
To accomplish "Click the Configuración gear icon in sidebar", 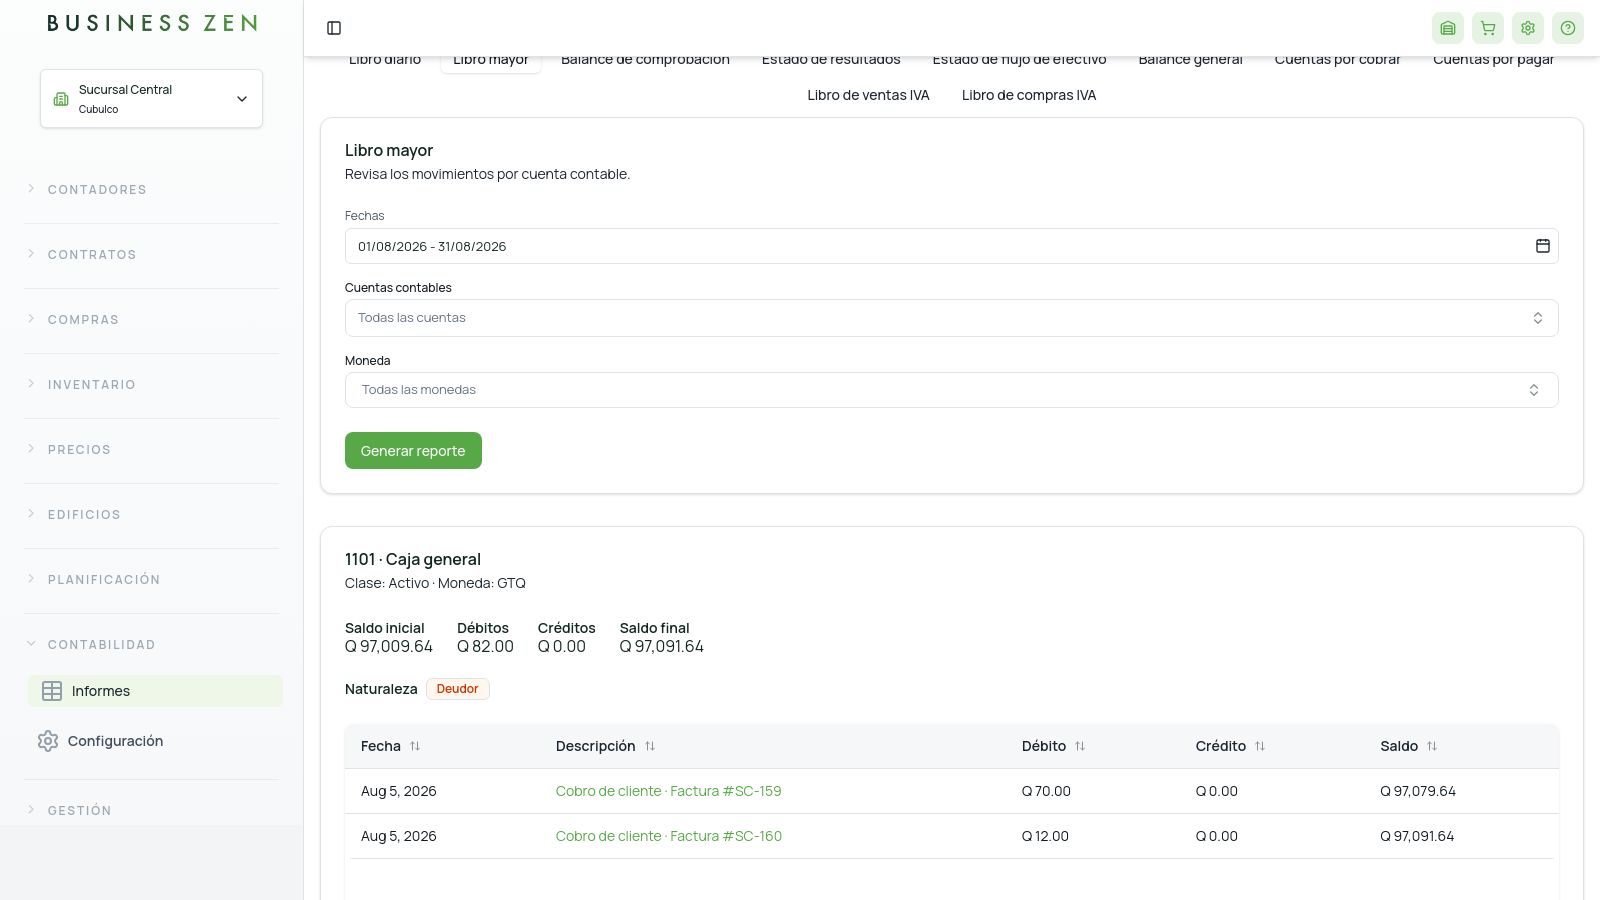I will click(x=48, y=741).
